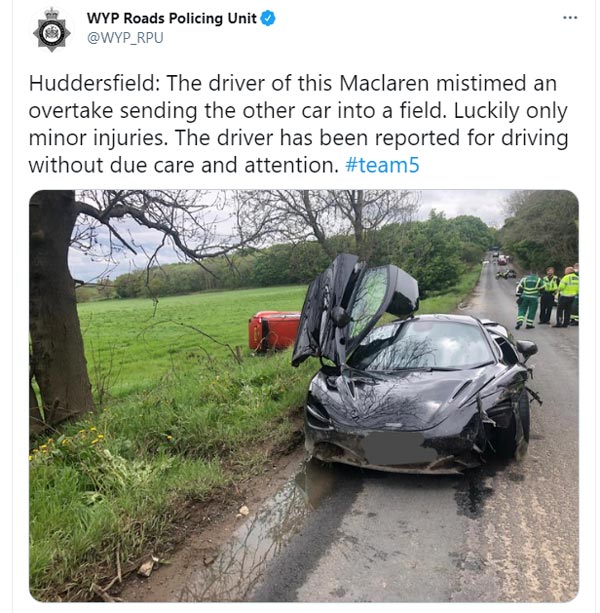Open the tweet's three-dot more options menu
Viewport: 600px width, 613px height.
(570, 18)
